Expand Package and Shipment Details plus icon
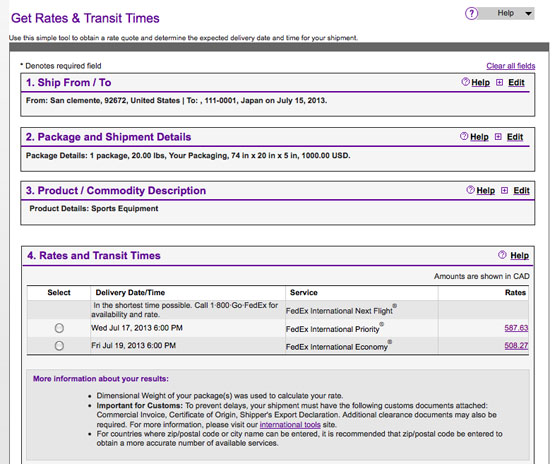This screenshot has height=464, width=555. click(498, 137)
